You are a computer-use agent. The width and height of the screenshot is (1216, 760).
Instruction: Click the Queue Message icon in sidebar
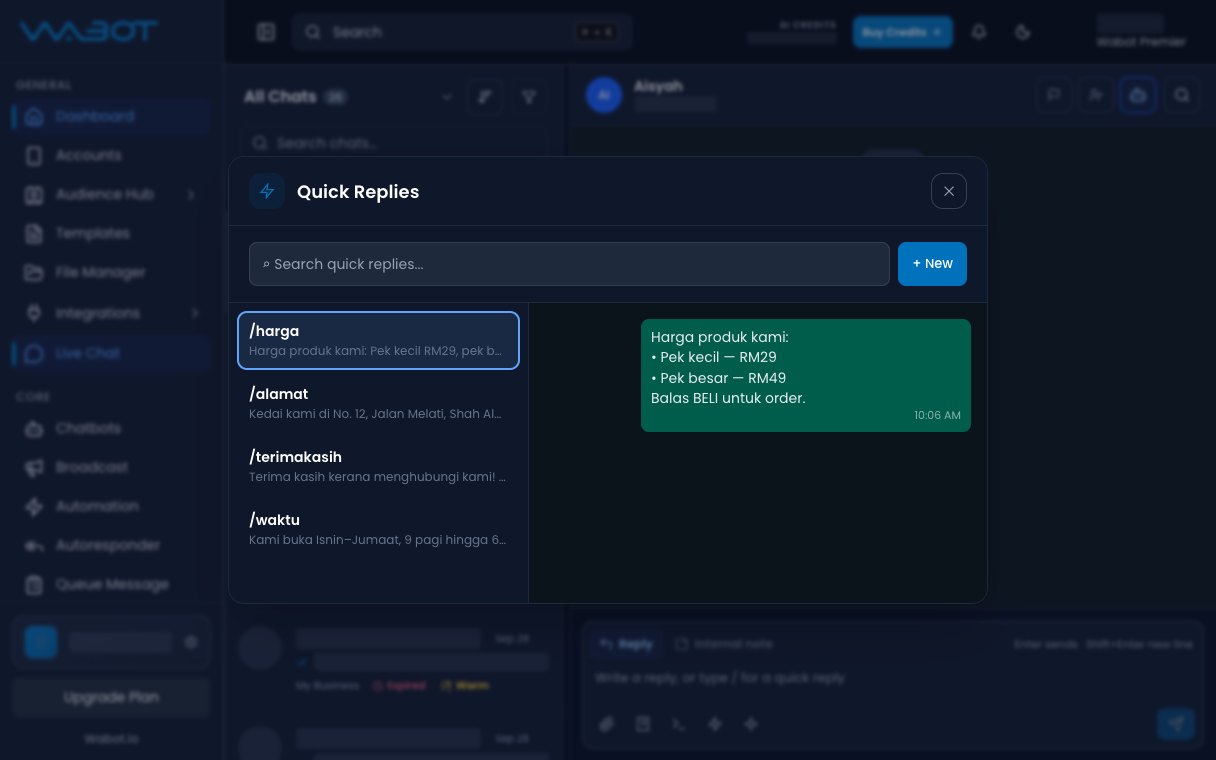point(34,584)
